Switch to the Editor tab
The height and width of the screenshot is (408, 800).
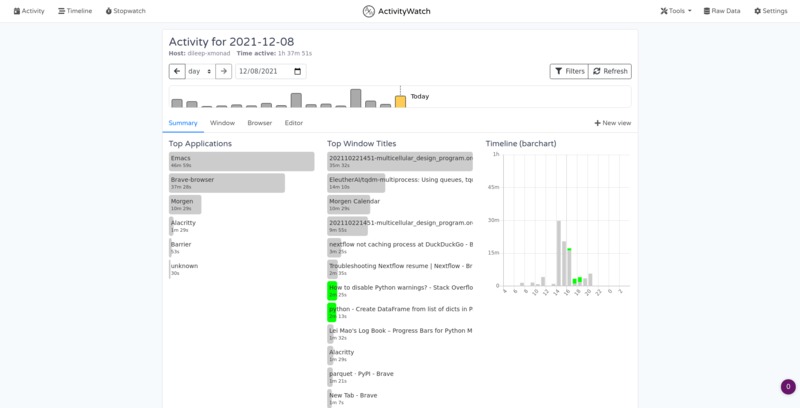coord(294,123)
